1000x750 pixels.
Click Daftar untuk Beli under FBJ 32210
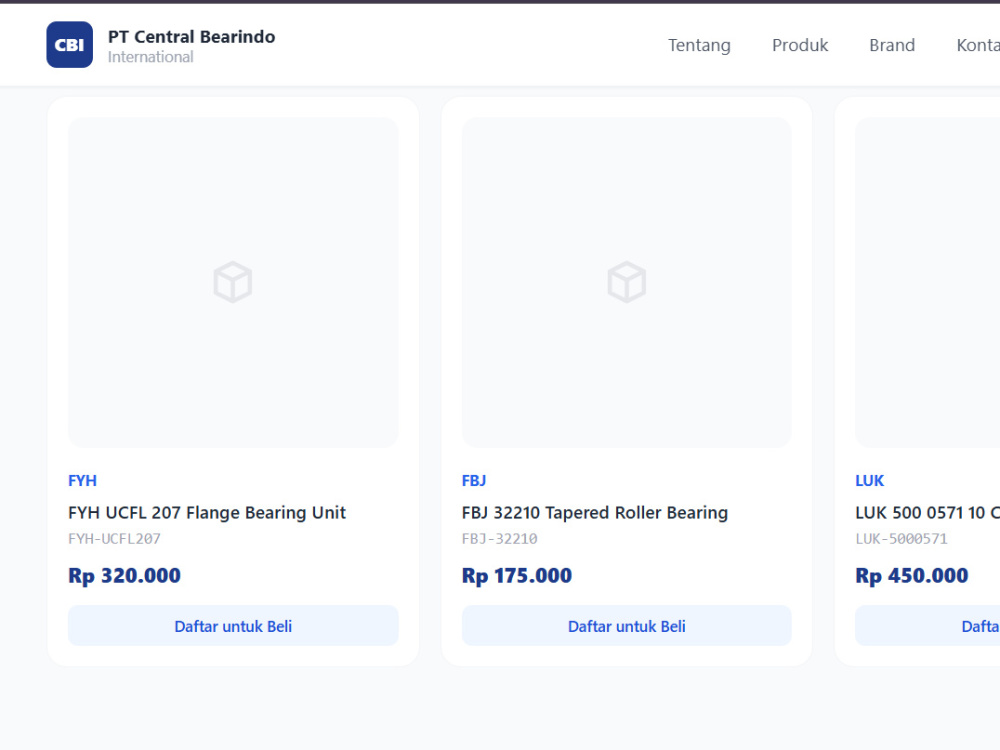[627, 626]
